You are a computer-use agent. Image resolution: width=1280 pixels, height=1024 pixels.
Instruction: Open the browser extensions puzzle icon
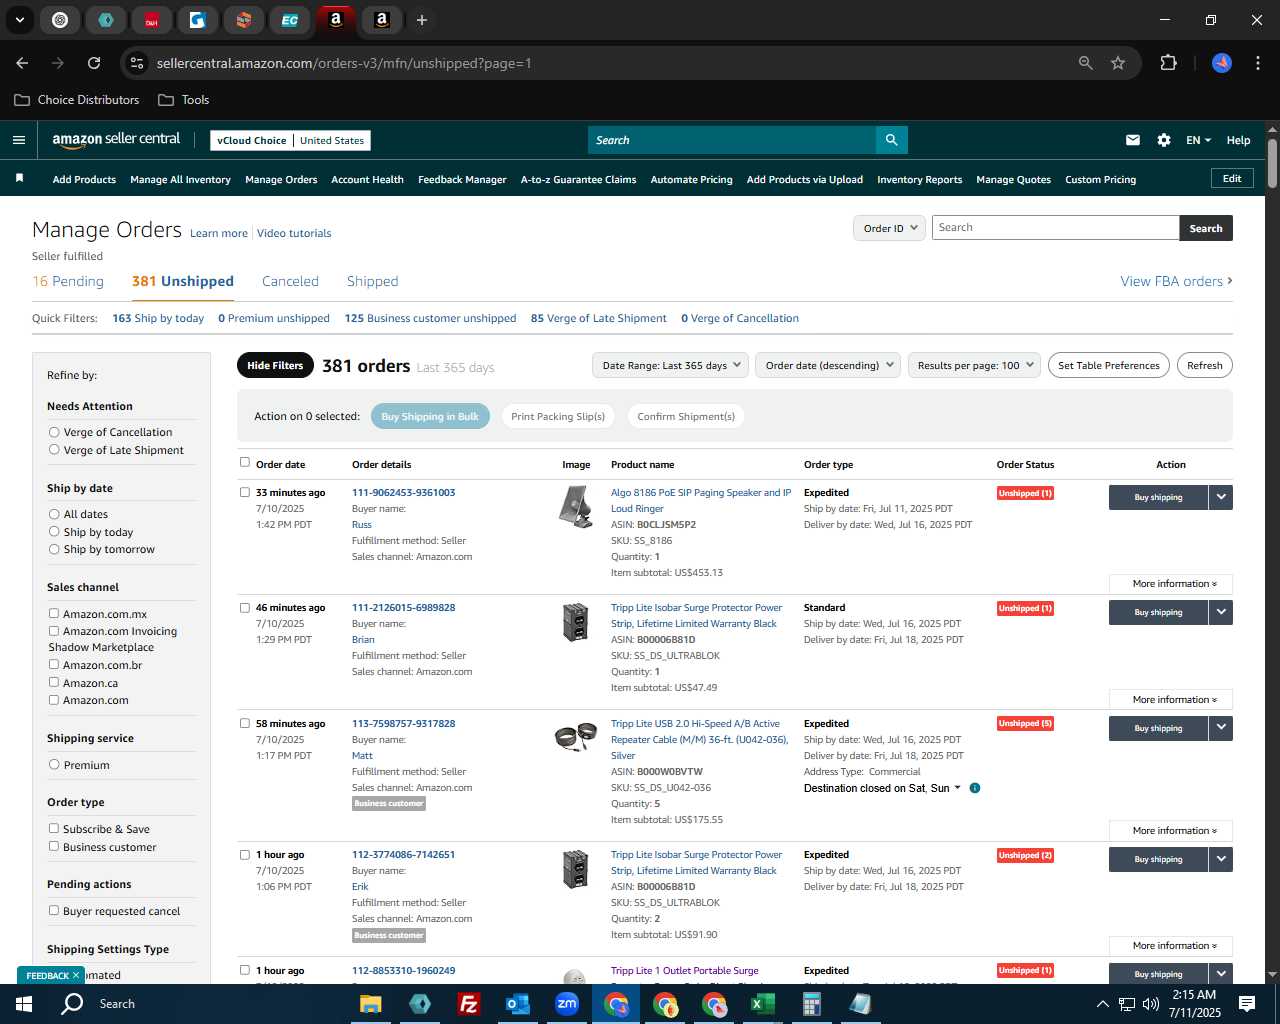click(x=1168, y=63)
